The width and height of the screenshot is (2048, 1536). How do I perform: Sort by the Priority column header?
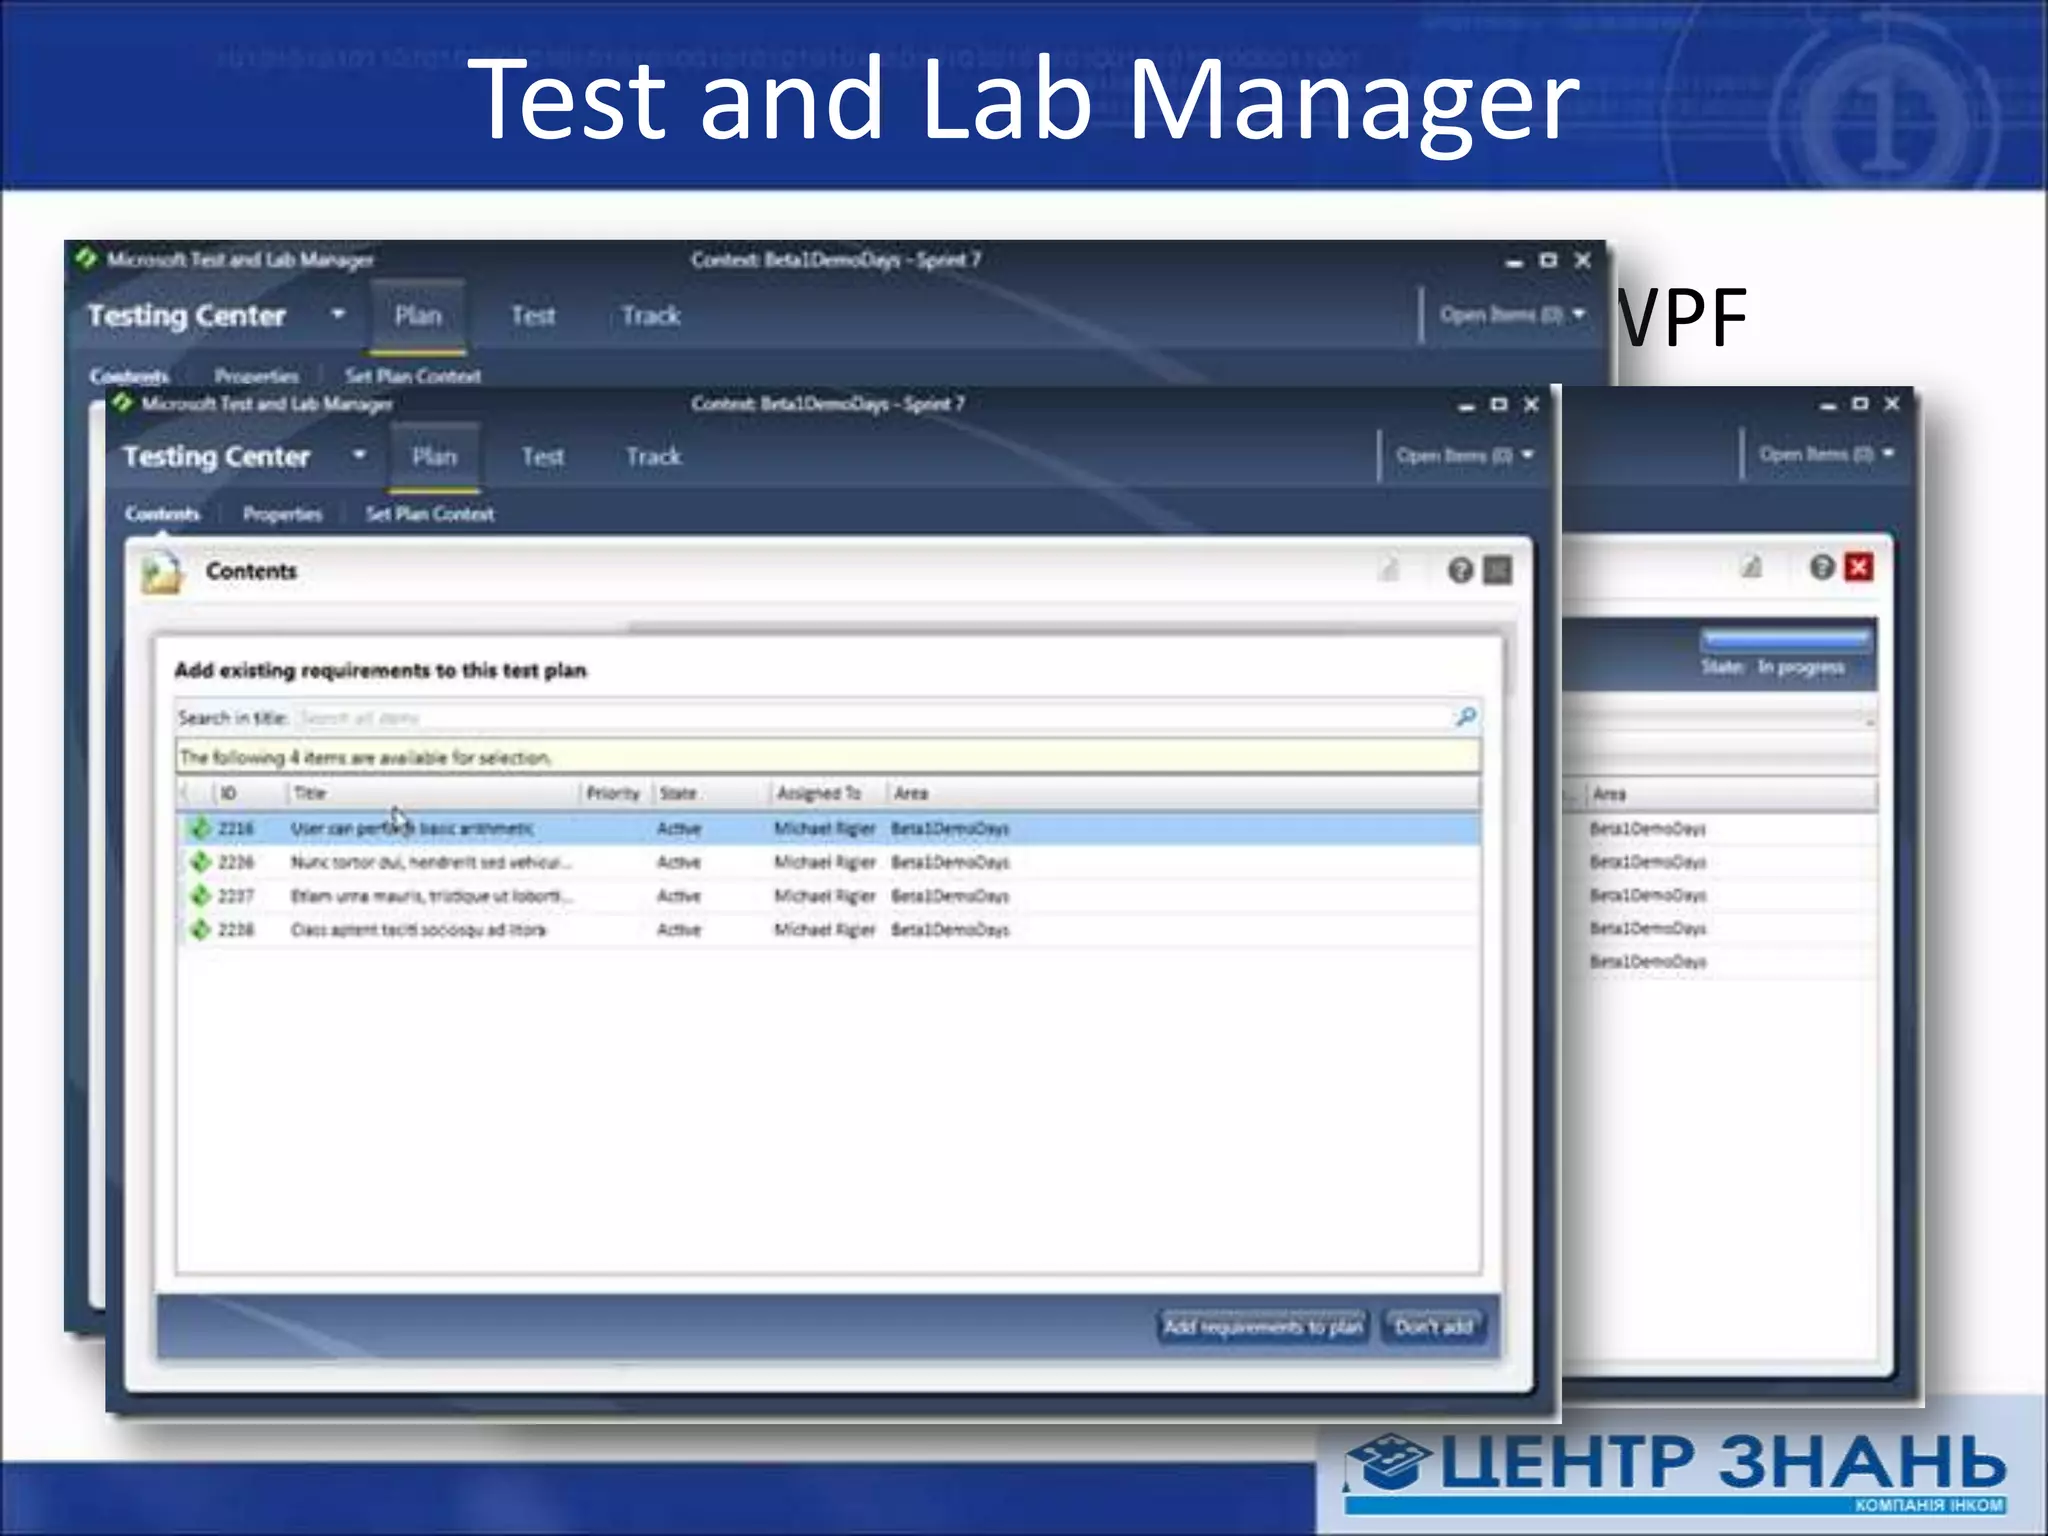614,793
